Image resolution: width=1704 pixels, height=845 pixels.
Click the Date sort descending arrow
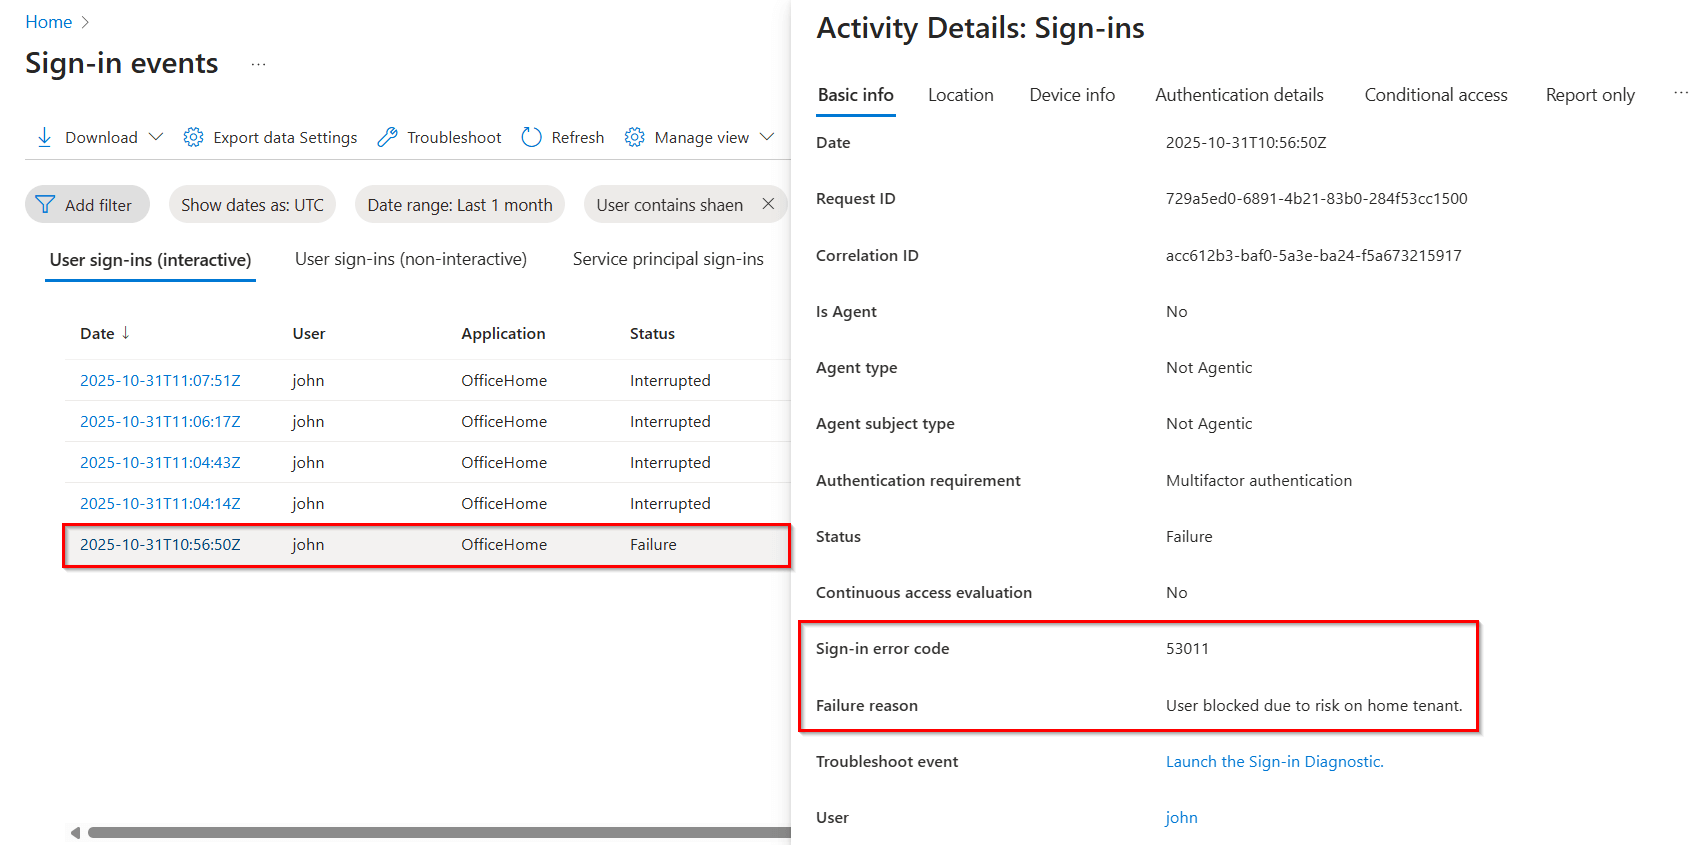pos(125,333)
